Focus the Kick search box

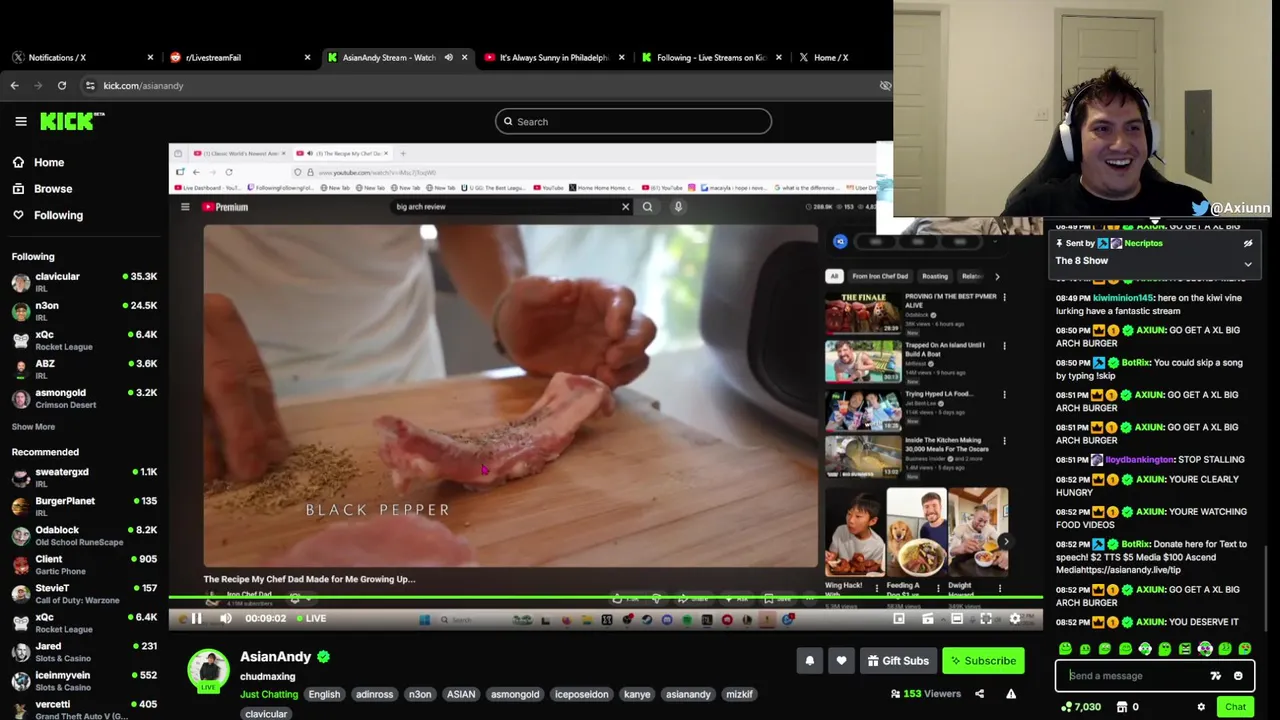[633, 122]
